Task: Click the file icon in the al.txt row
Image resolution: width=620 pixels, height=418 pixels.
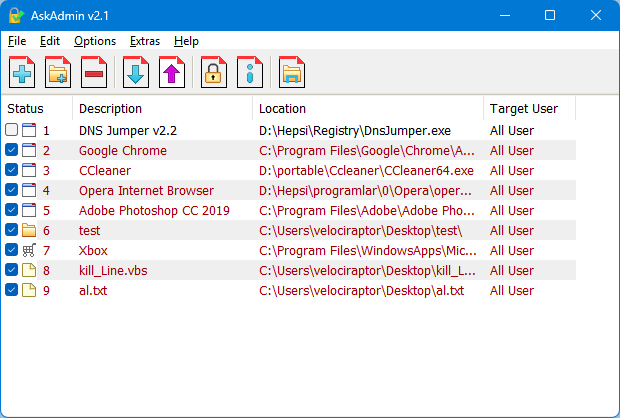Action: [29, 290]
